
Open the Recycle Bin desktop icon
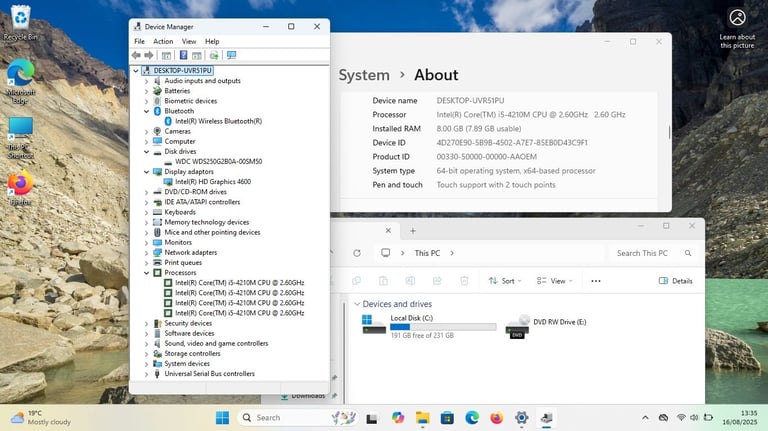(21, 23)
